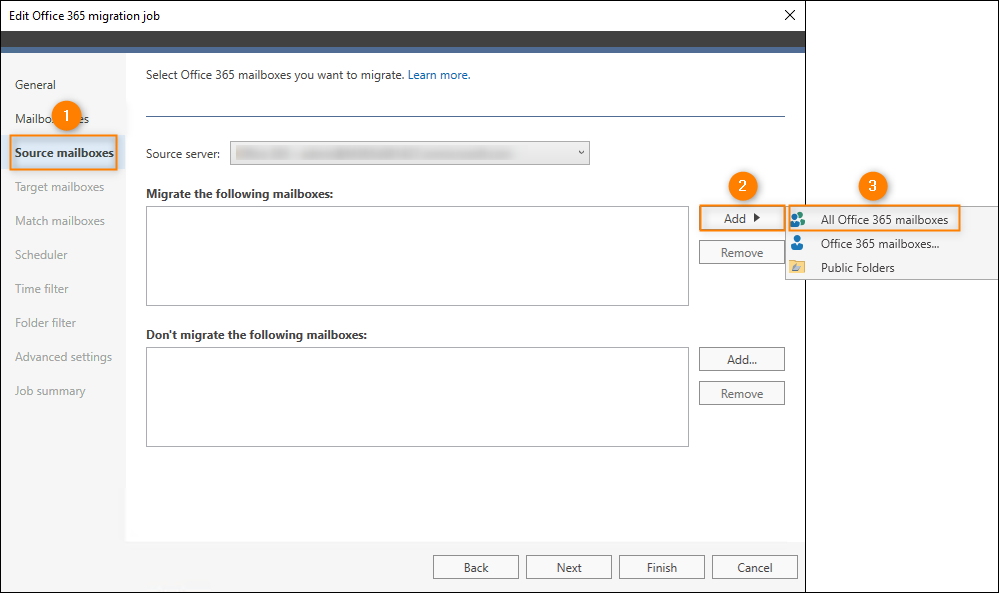Click the Finish button
Screen dimensions: 999x593
click(662, 568)
